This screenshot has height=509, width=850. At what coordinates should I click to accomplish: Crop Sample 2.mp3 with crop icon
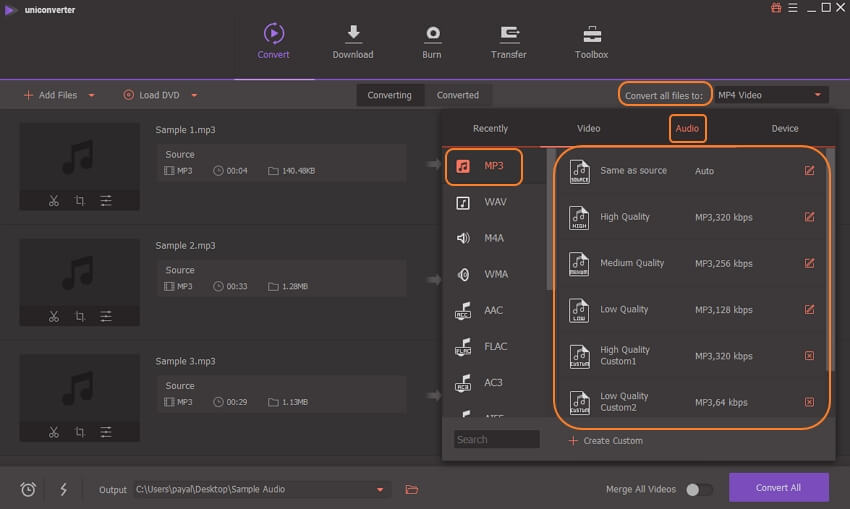(80, 316)
